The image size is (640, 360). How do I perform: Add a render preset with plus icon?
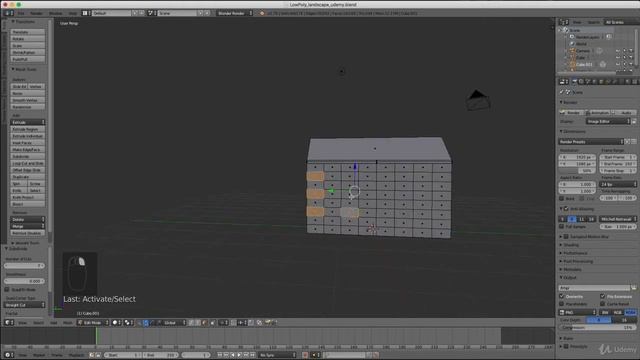pyautogui.click(x=628, y=142)
